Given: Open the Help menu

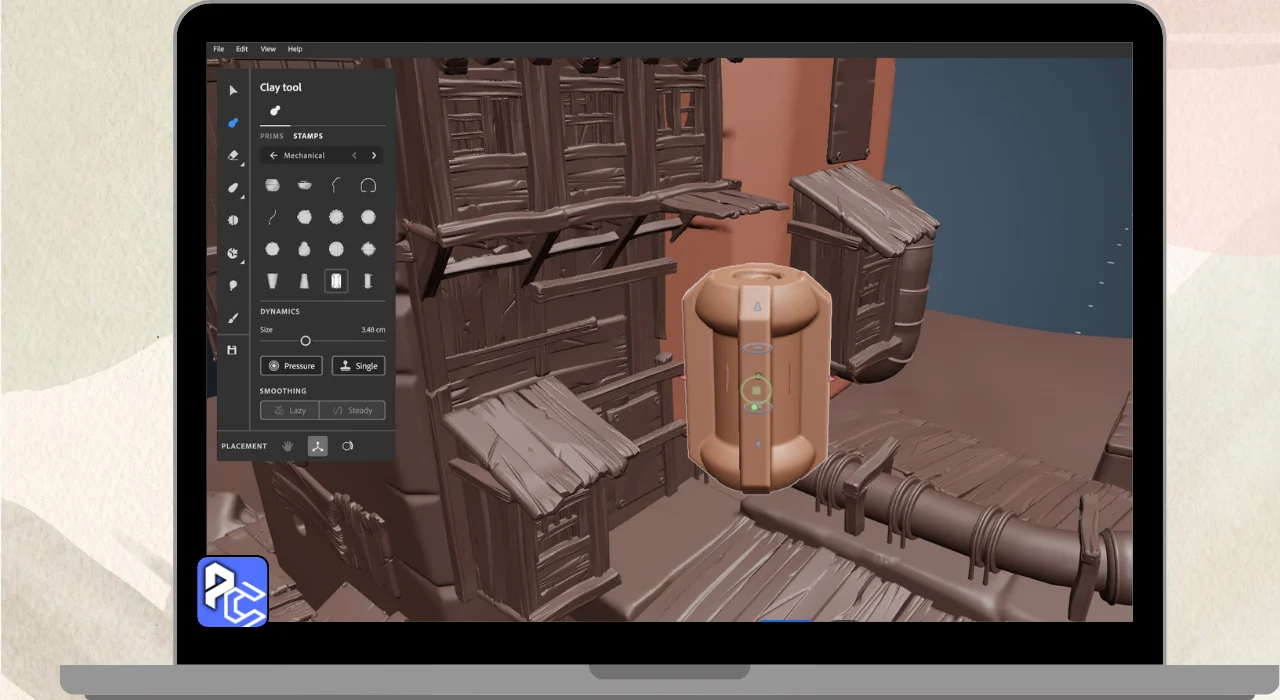Looking at the screenshot, I should (295, 49).
